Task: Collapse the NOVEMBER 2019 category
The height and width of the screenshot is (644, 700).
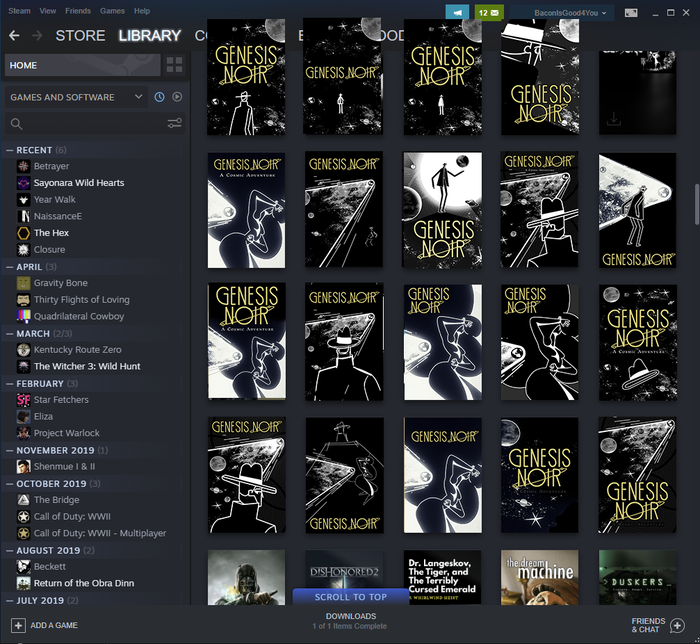Action: [x=9, y=450]
